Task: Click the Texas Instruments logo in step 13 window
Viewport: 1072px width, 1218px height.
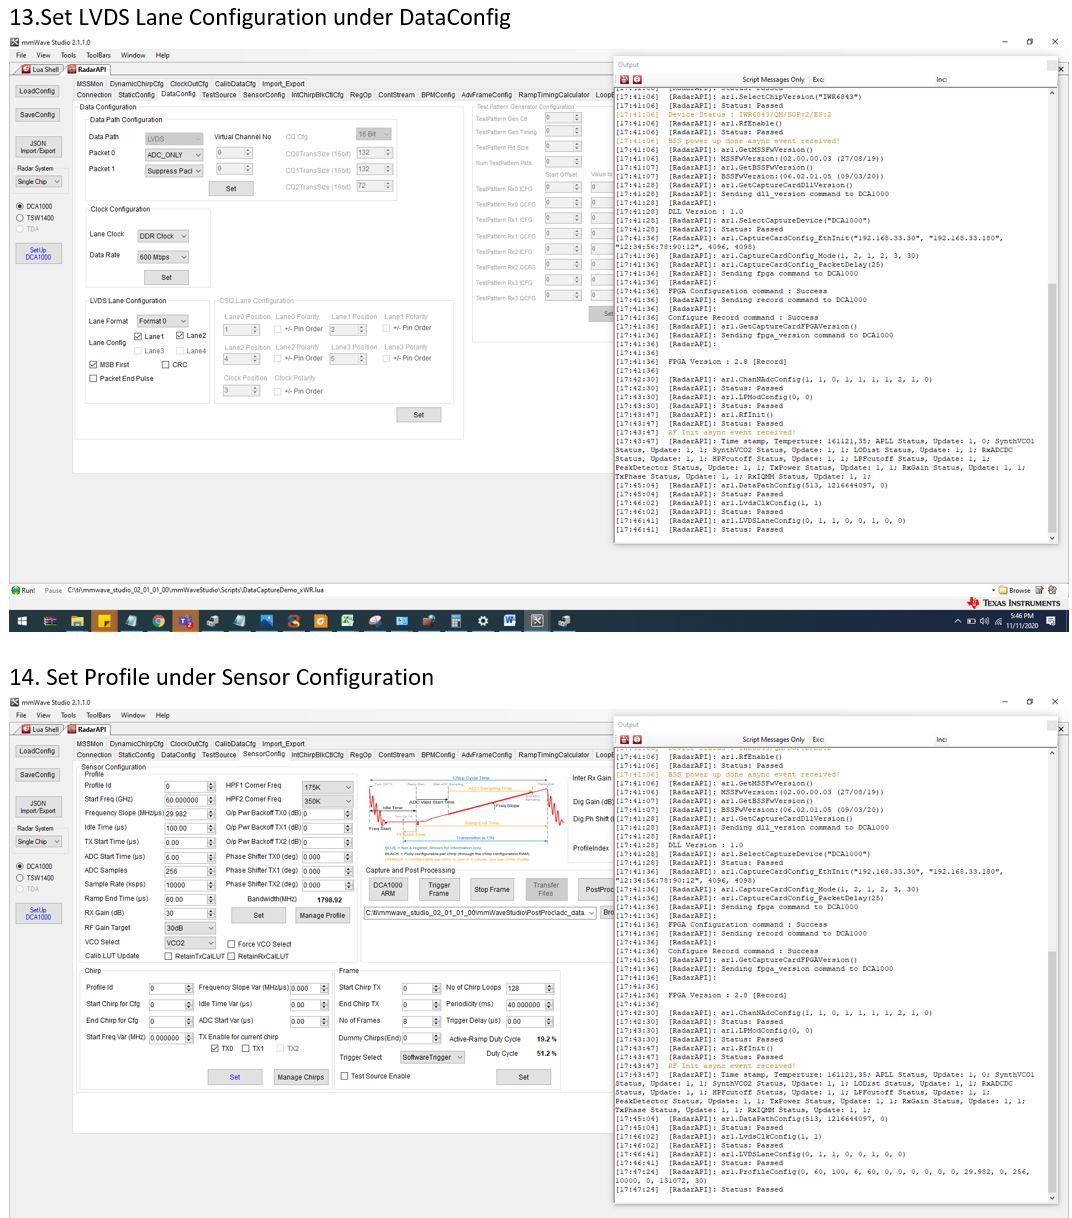Action: coord(1014,603)
